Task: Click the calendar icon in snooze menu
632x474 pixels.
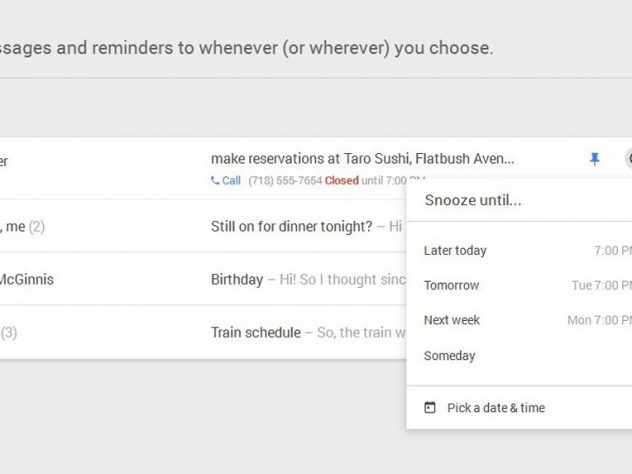Action: point(430,408)
